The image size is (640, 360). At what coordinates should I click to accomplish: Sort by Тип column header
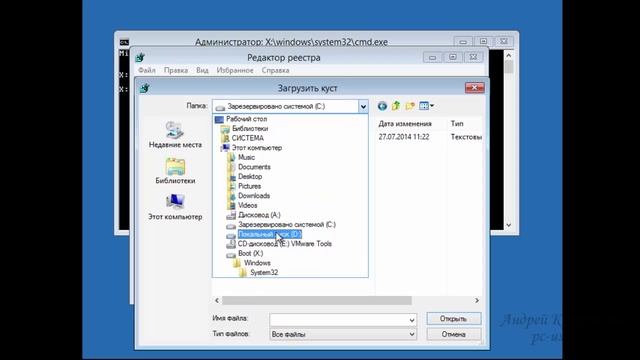[x=457, y=124]
